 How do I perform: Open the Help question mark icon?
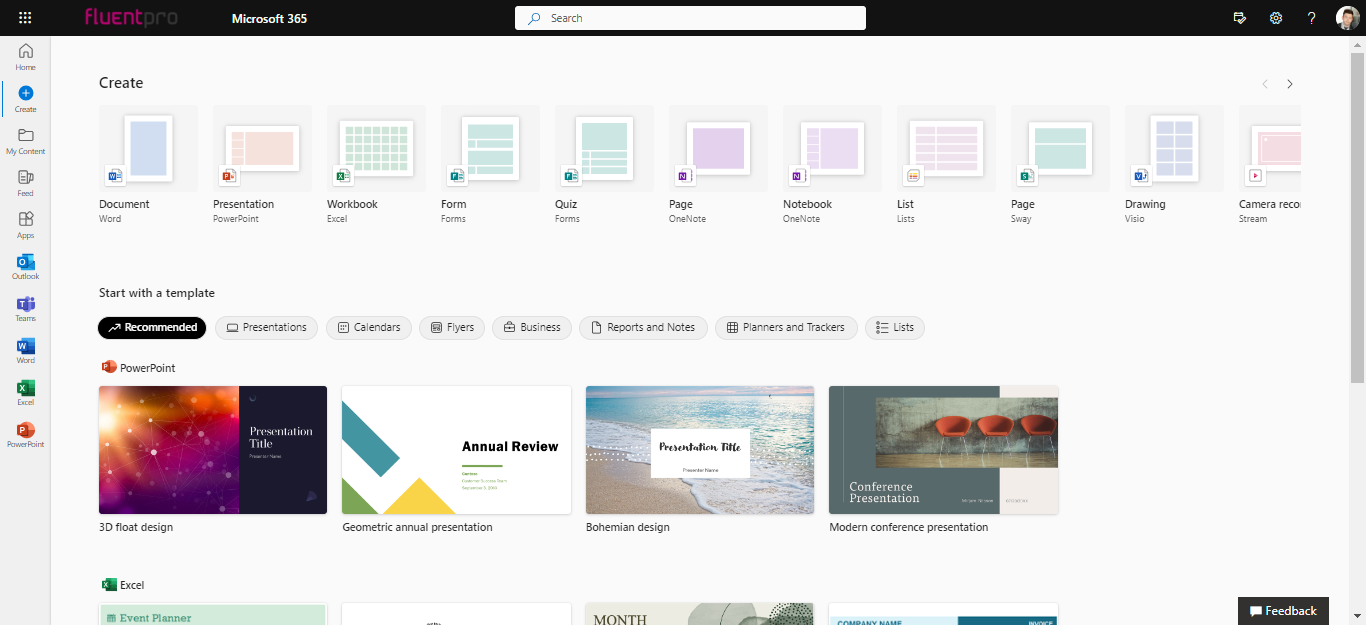1312,18
